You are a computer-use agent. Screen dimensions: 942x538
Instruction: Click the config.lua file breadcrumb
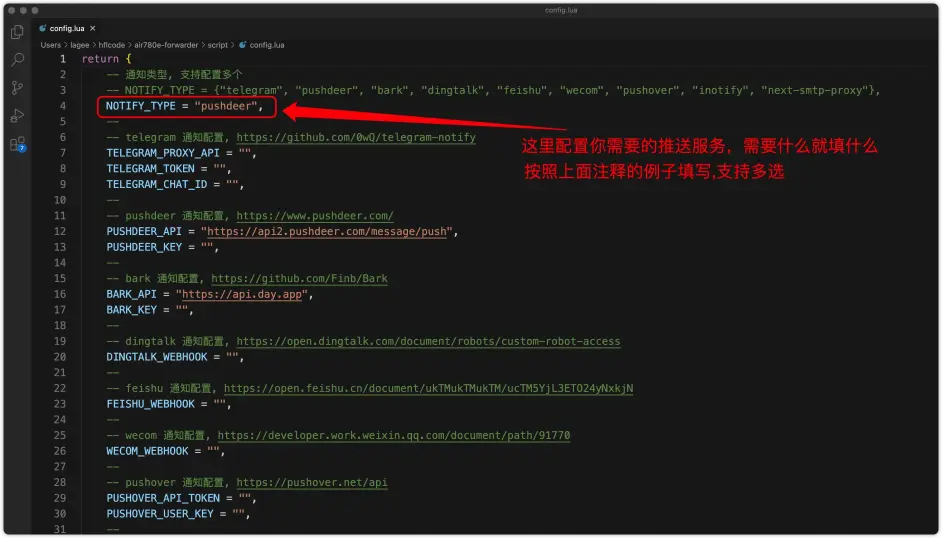(x=266, y=45)
